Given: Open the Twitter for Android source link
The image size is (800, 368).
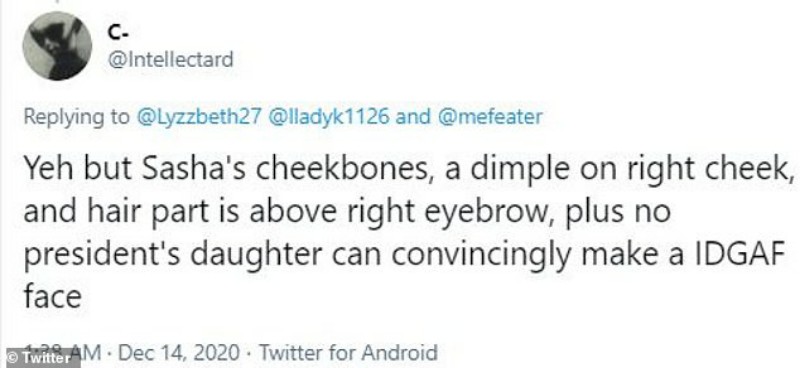Looking at the screenshot, I should pyautogui.click(x=348, y=353).
